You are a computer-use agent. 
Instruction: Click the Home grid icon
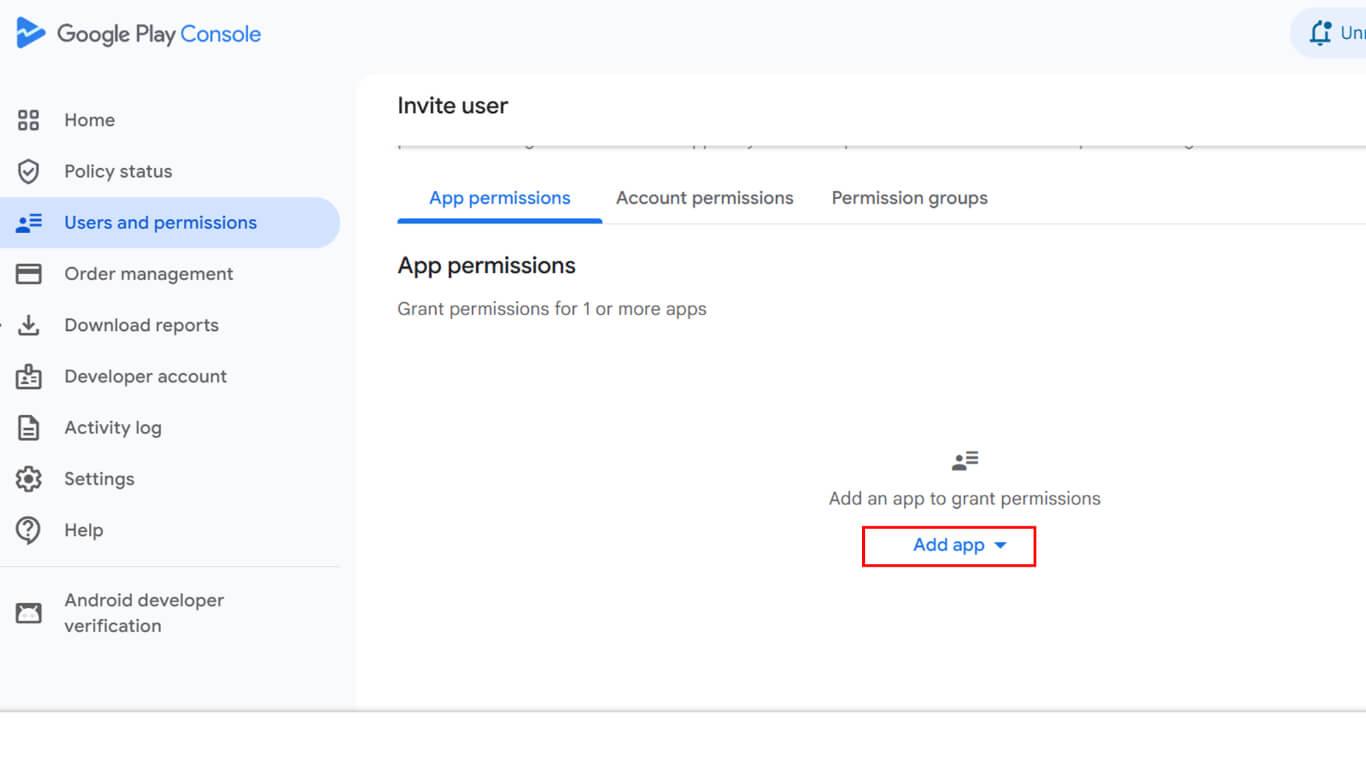pyautogui.click(x=29, y=120)
